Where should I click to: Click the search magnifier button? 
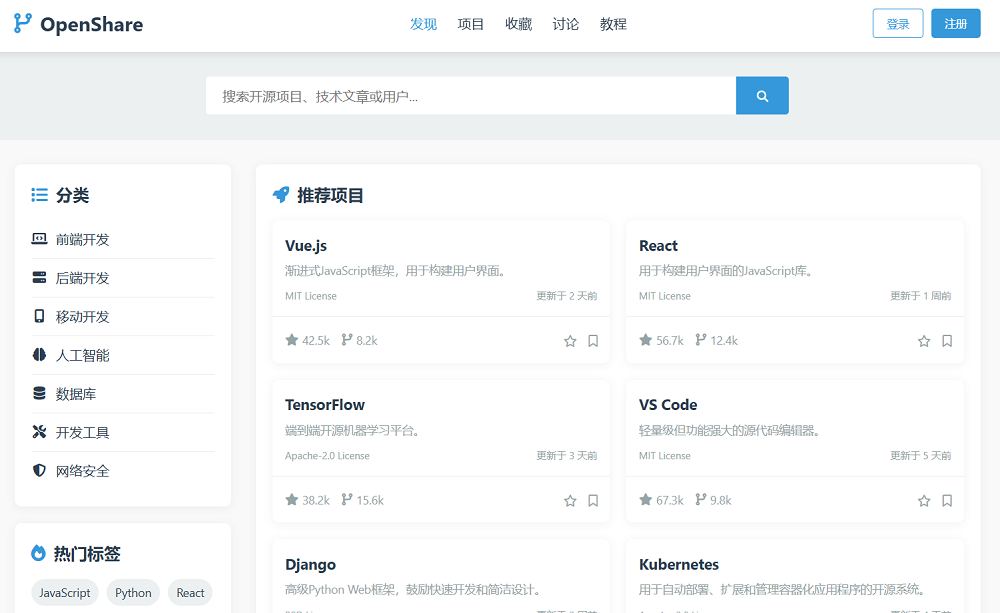[762, 95]
